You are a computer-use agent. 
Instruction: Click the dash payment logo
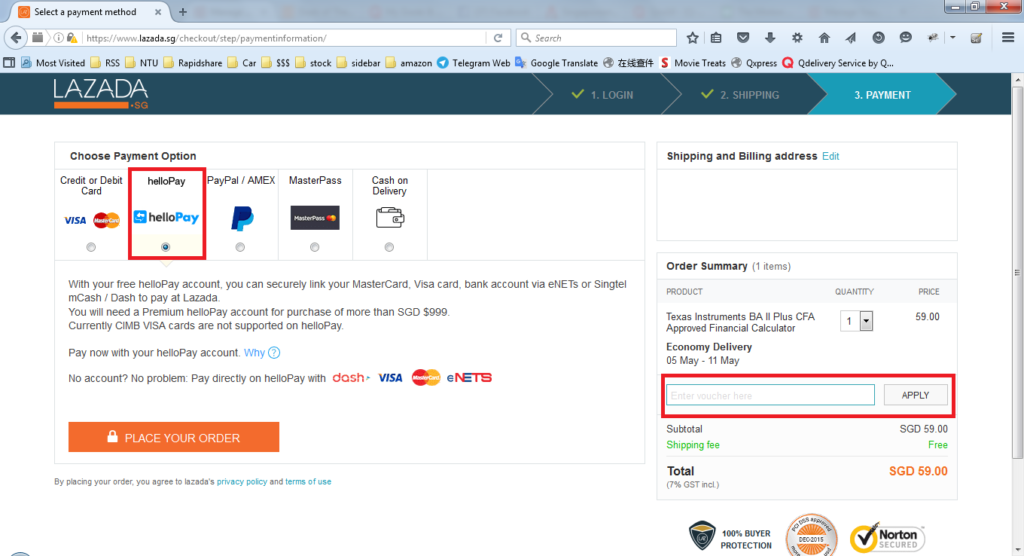(351, 378)
